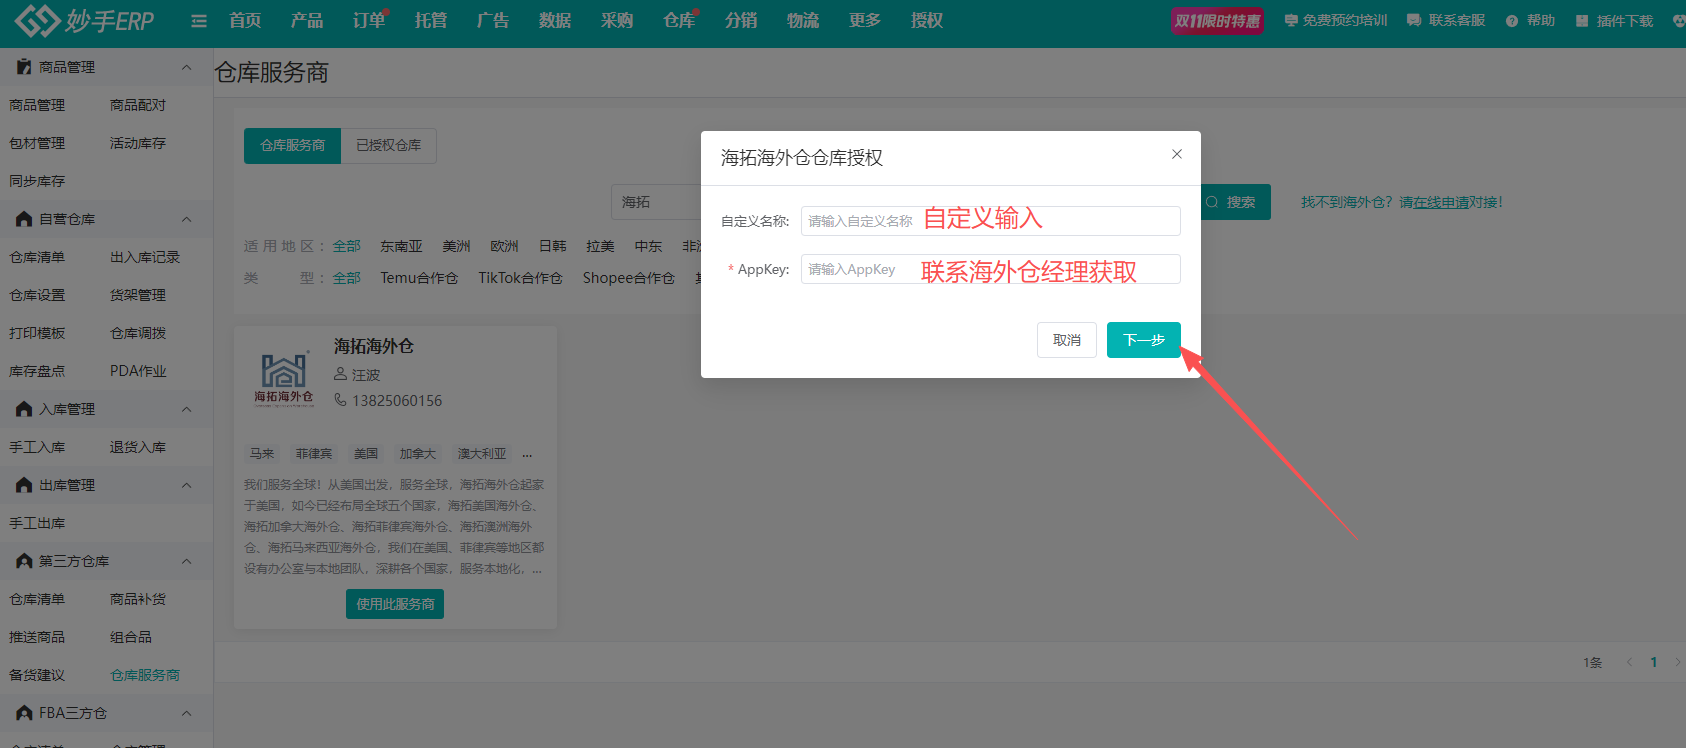The width and height of the screenshot is (1686, 748).
Task: Open 商品补货 in the sidebar
Action: [138, 599]
